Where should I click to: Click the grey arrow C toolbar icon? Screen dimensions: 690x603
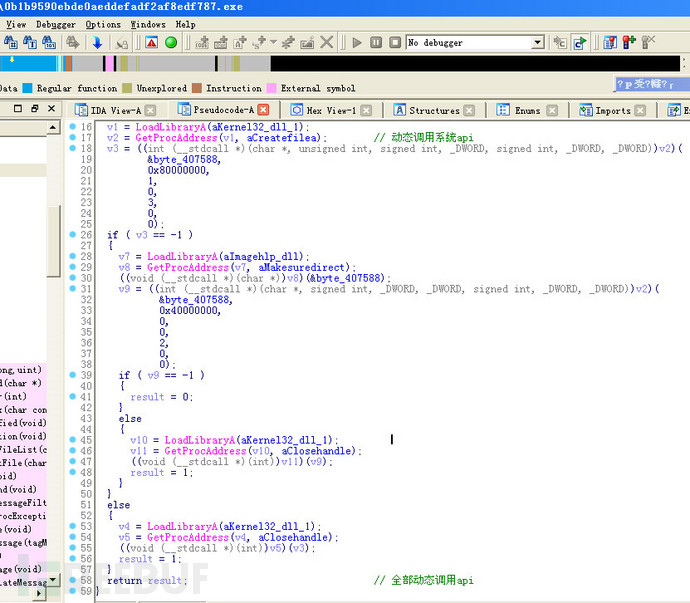(560, 43)
